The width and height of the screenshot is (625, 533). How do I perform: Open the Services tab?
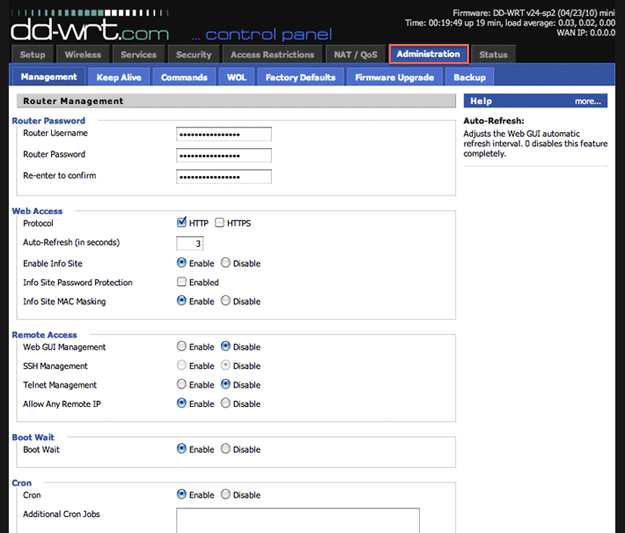[x=139, y=55]
